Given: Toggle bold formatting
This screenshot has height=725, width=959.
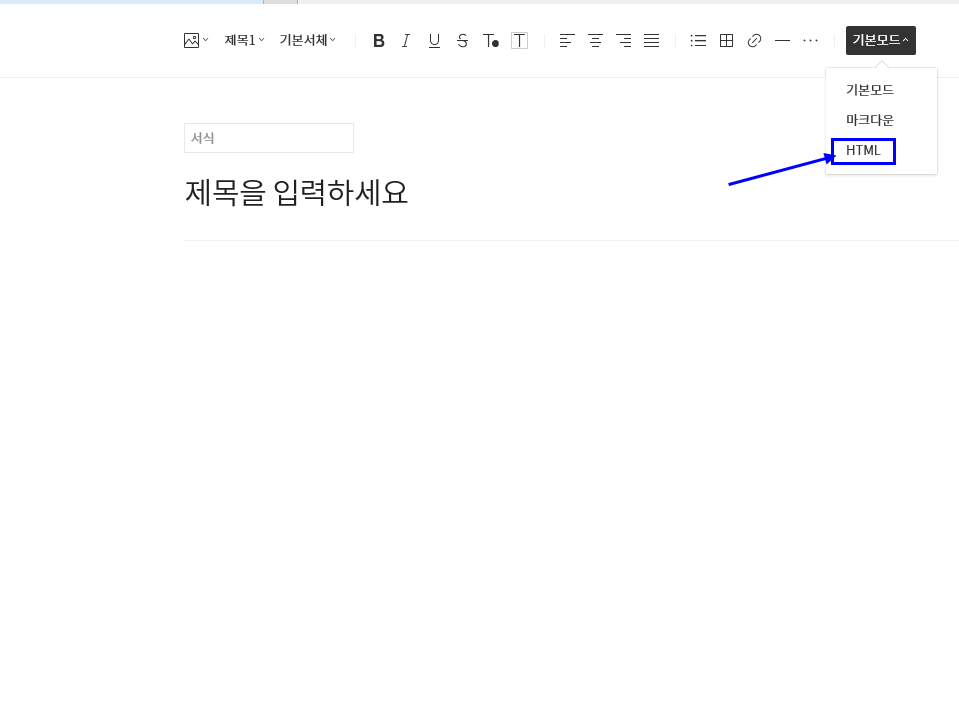Looking at the screenshot, I should tap(379, 41).
